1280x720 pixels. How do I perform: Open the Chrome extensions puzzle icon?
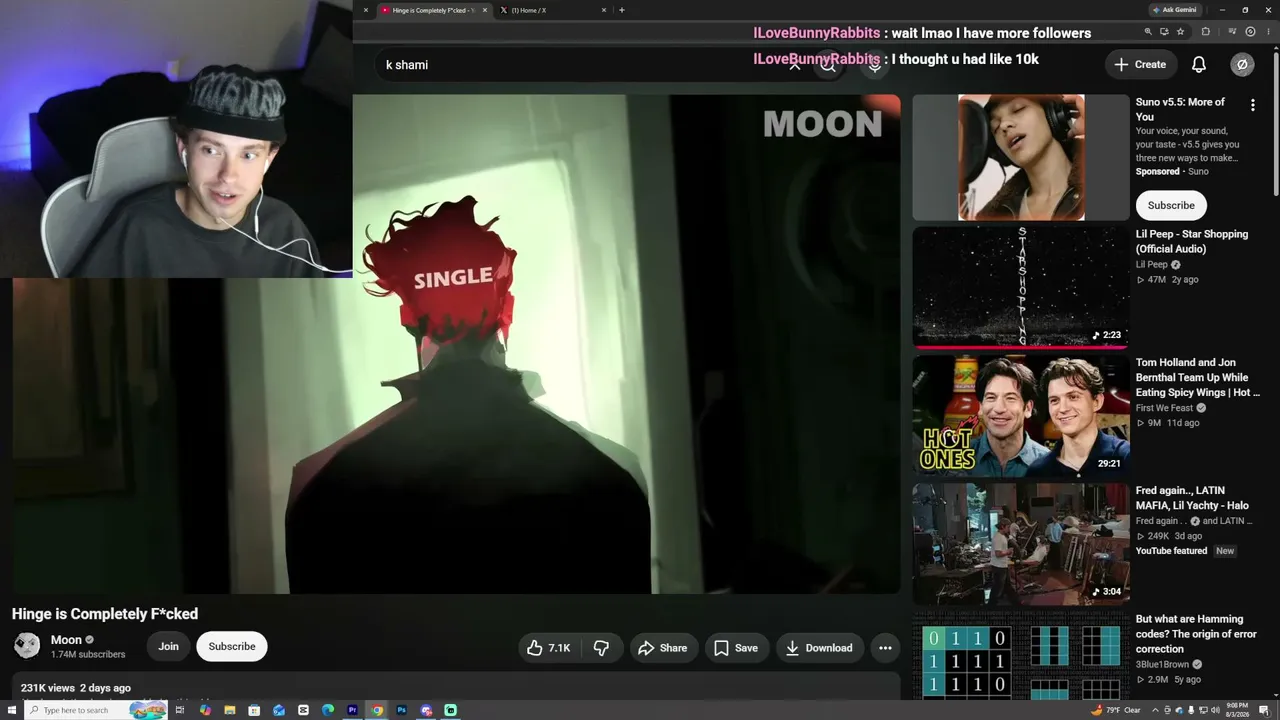tap(1205, 32)
